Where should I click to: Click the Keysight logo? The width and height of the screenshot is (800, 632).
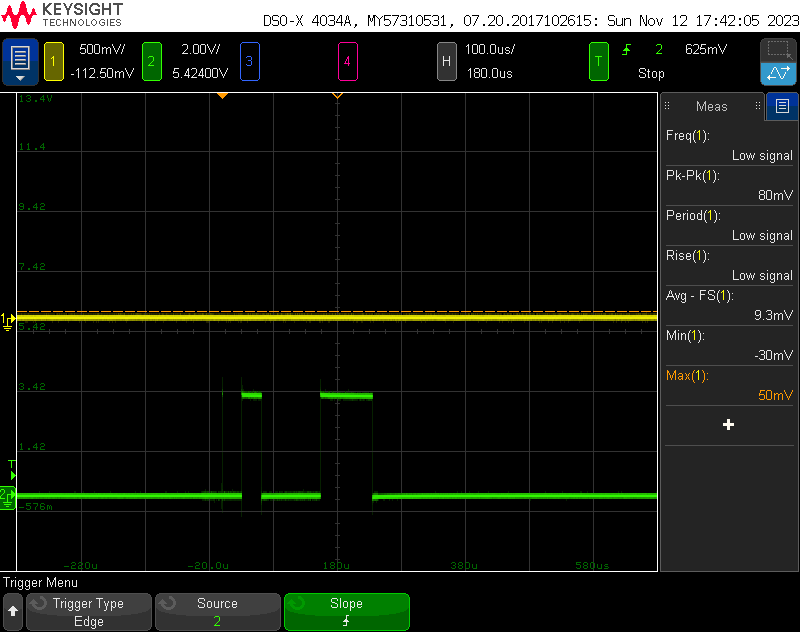pos(62,15)
